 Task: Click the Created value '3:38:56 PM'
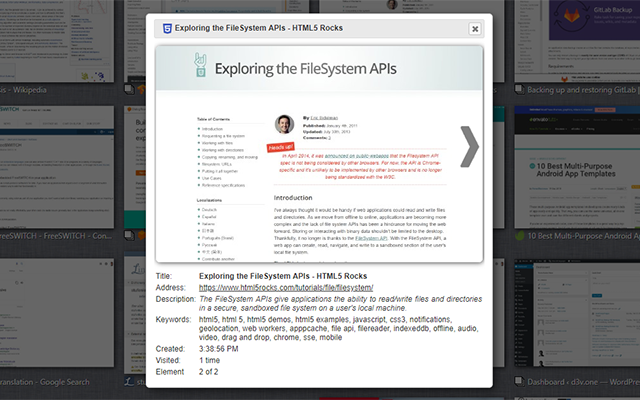coord(219,349)
